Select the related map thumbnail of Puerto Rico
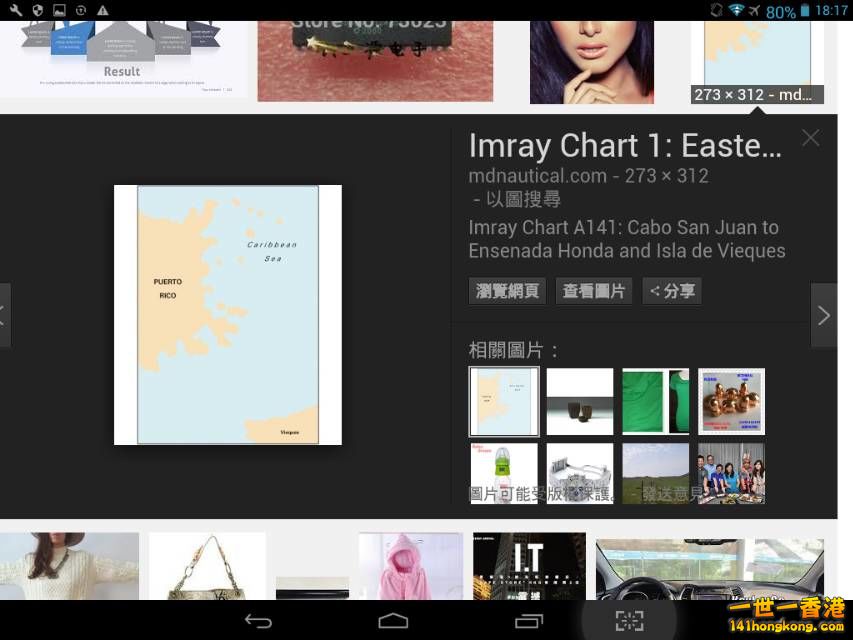Viewport: 853px width, 640px height. pos(504,402)
